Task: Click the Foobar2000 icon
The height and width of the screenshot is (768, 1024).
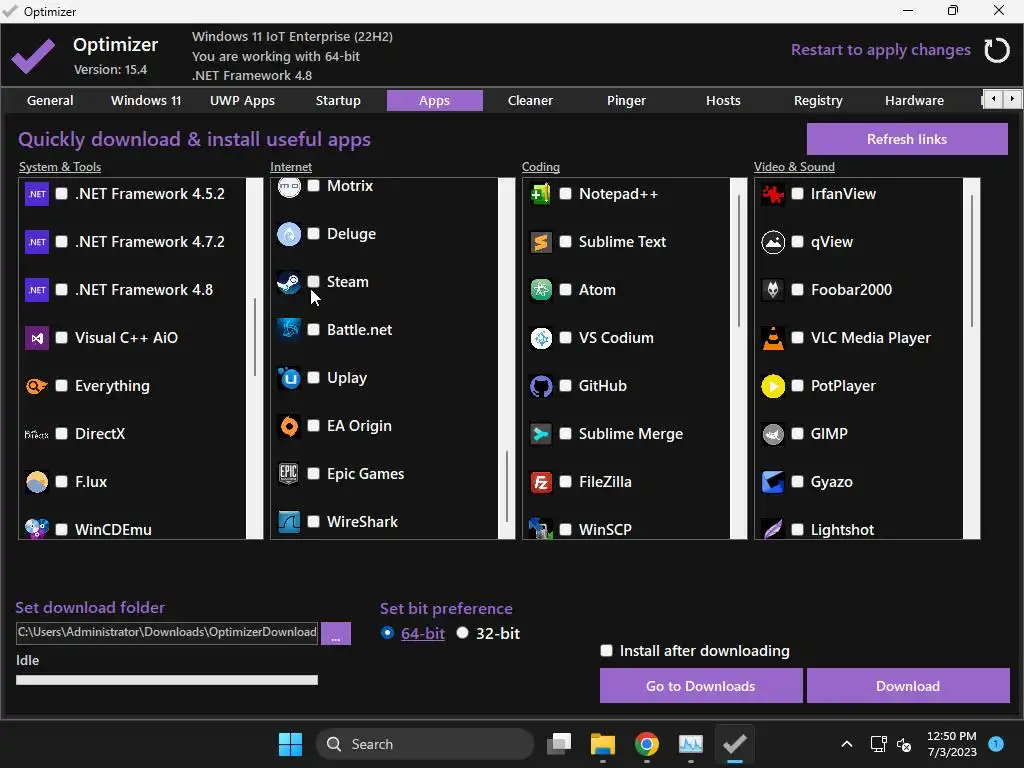Action: (773, 290)
